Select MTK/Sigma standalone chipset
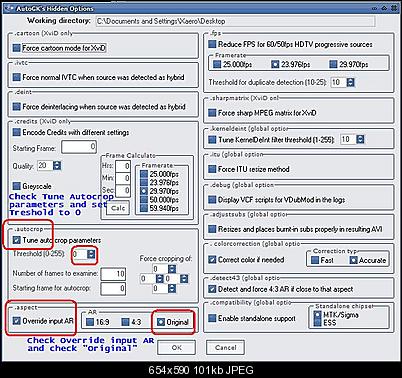Screen dimensions: 402x378 318,315
